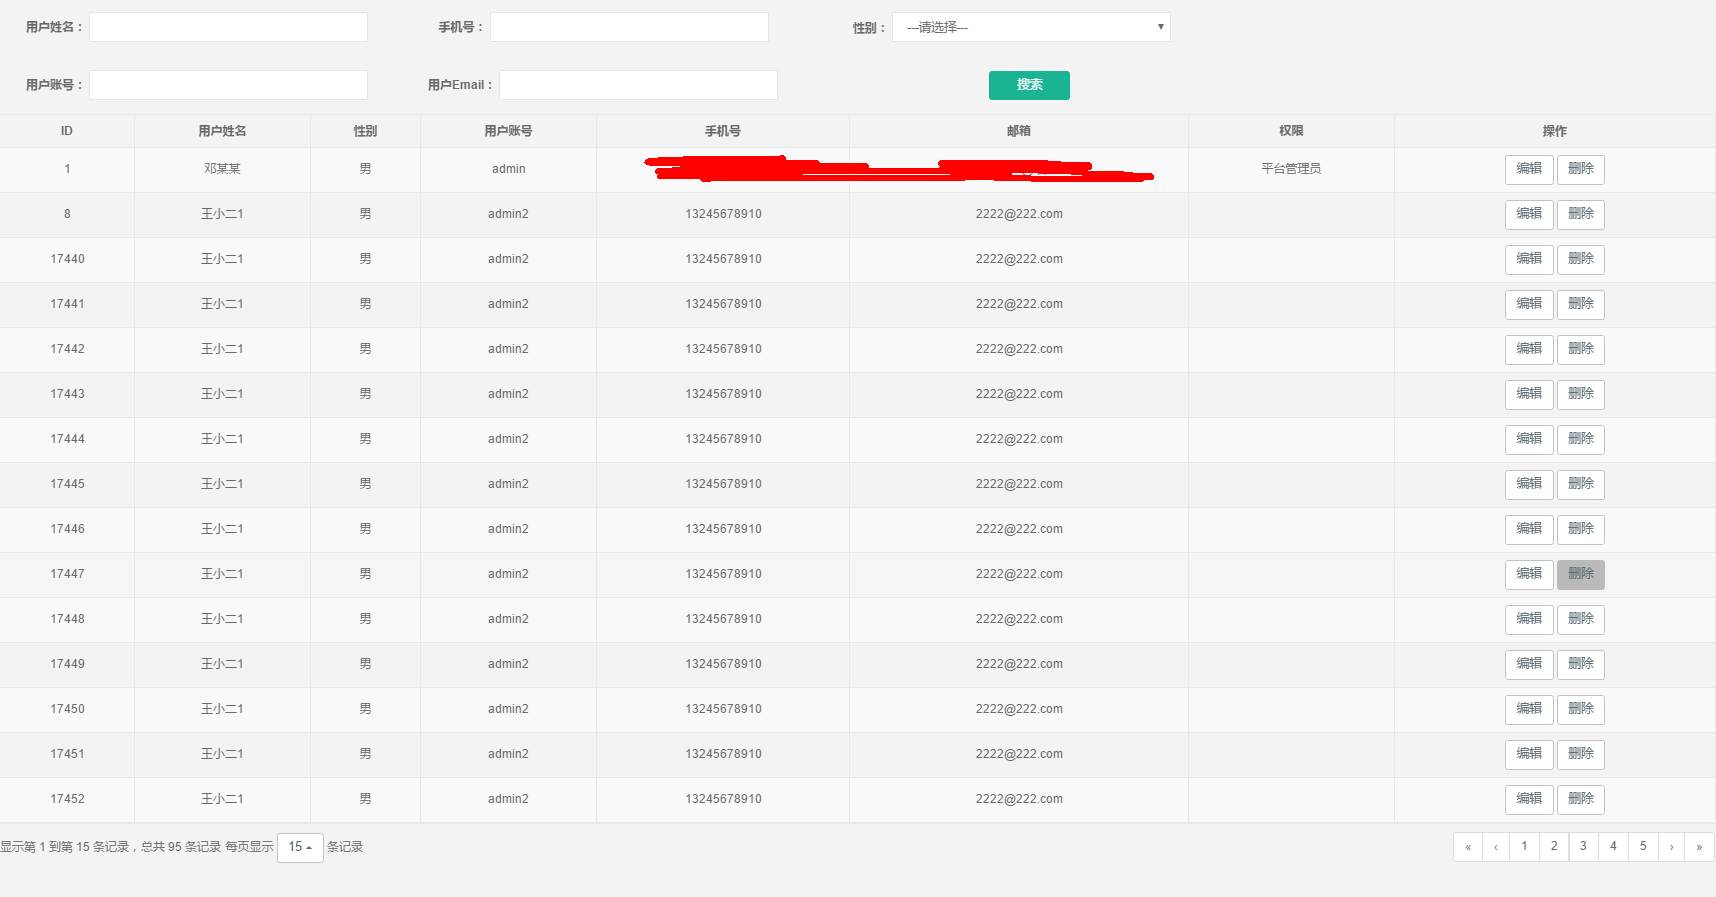Click 删除 in row 17444
Viewport: 1716px width, 897px height.
click(x=1581, y=439)
